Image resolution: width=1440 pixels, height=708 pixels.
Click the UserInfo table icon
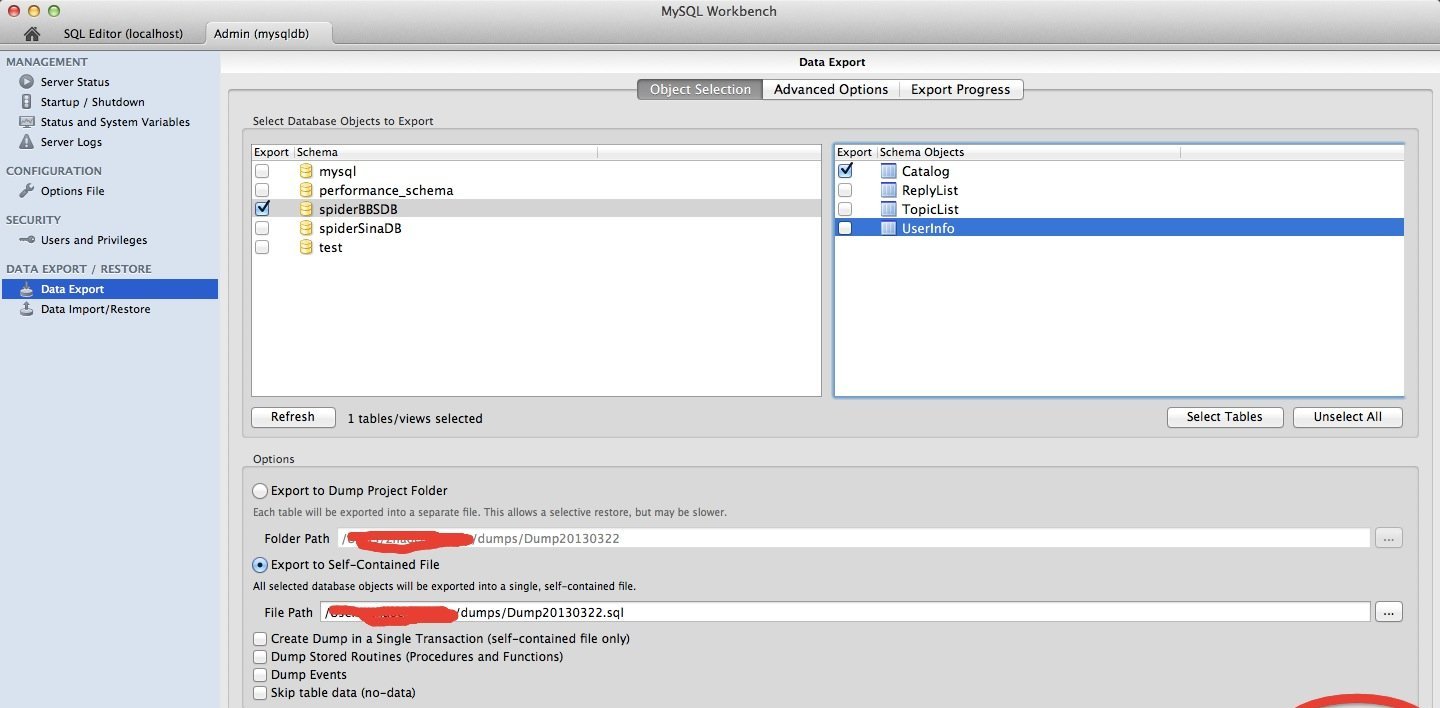click(x=889, y=228)
